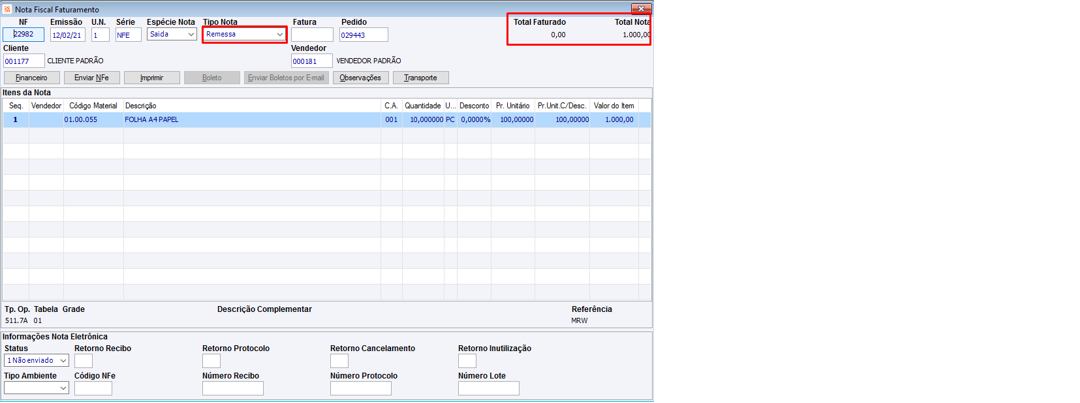The width and height of the screenshot is (1080, 403).
Task: Click the Retorno Inutilização box
Action: coord(467,360)
